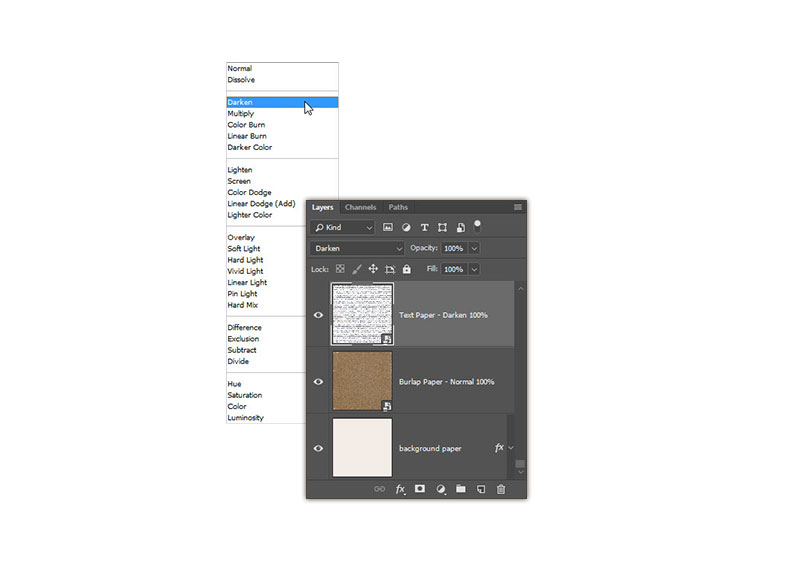The image size is (800, 578).
Task: Lock all padlock icon
Action: pyautogui.click(x=407, y=269)
